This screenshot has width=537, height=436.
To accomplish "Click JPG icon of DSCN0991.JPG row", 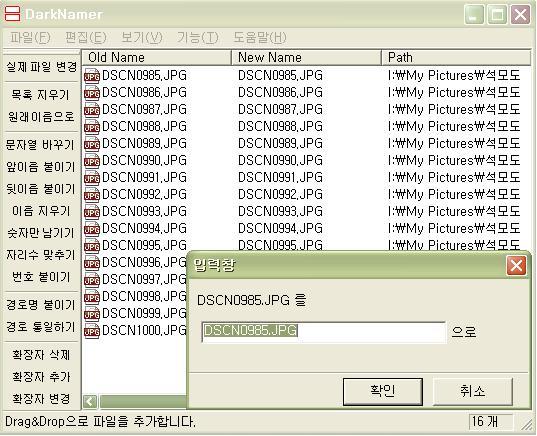I will point(92,178).
